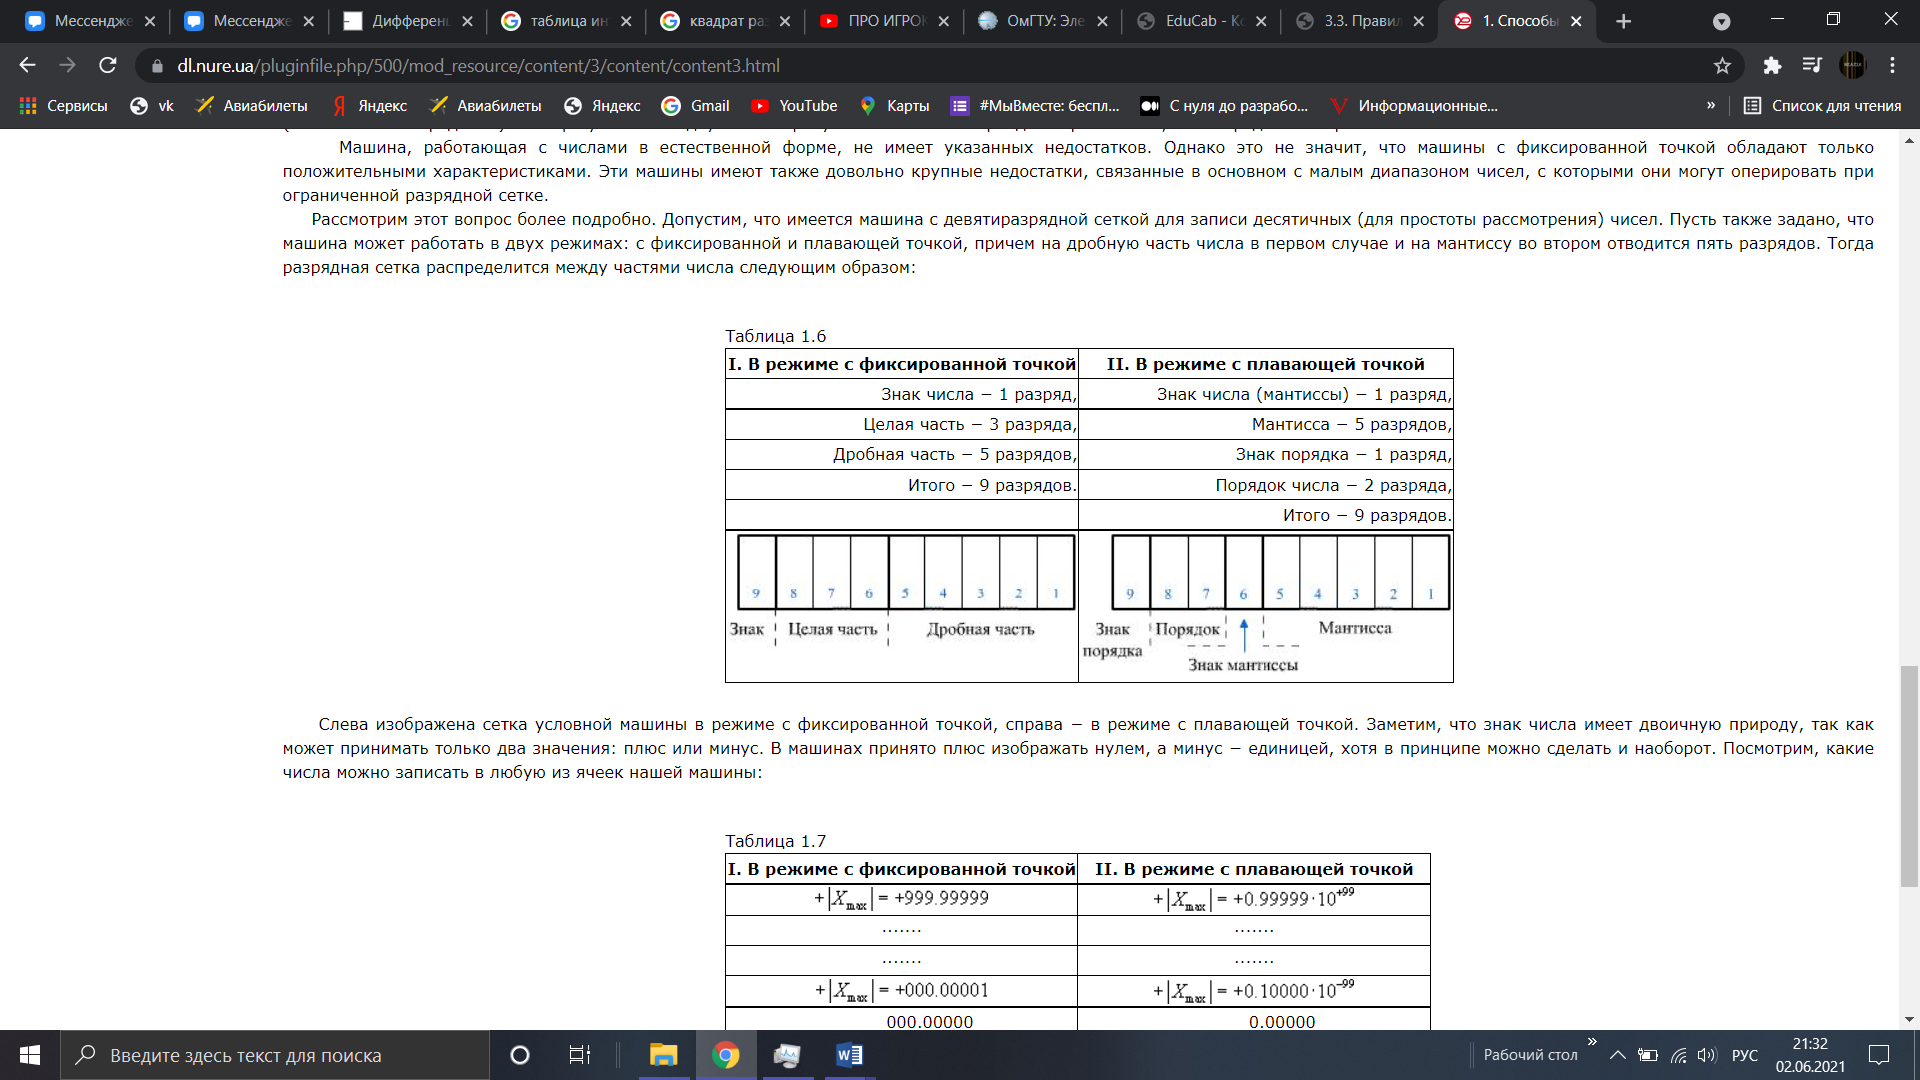Image resolution: width=1920 pixels, height=1080 pixels.
Task: Click the taskbar search box
Action: click(x=275, y=1055)
